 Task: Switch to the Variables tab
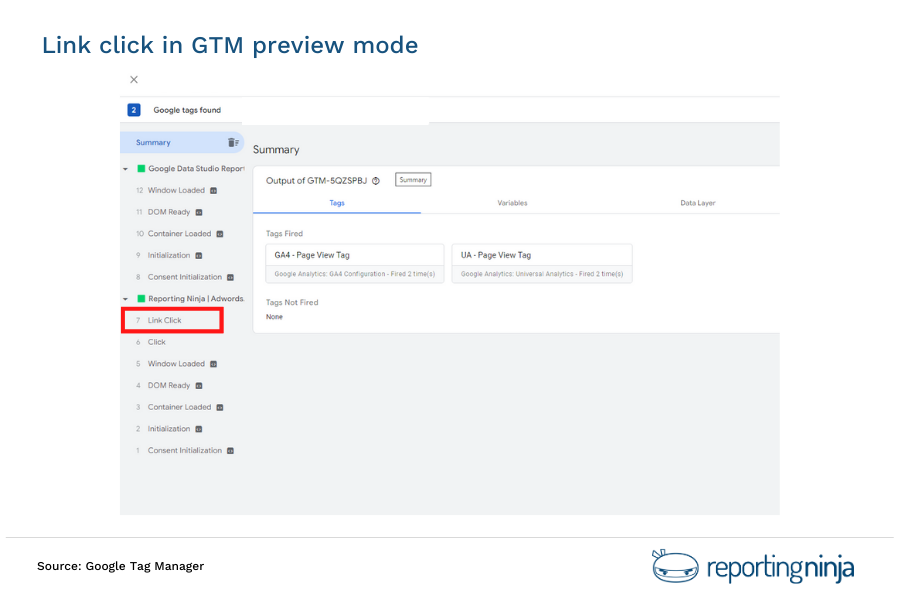point(513,203)
